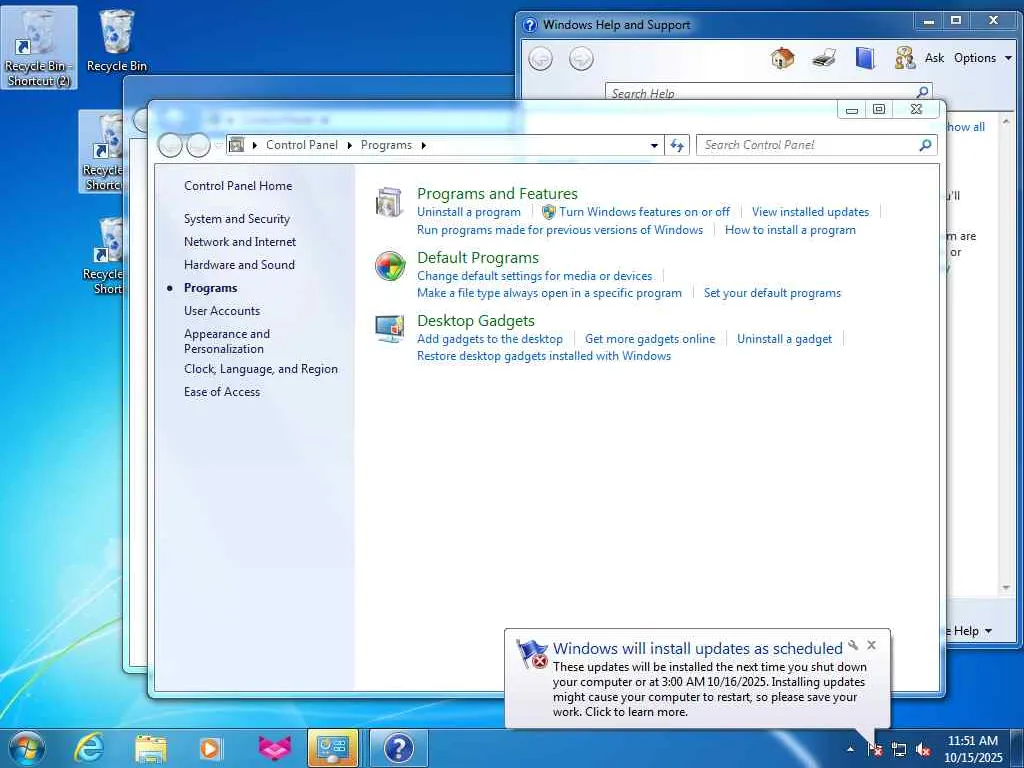Switch to Help and Support taskbar button
The width and height of the screenshot is (1024, 768).
point(398,748)
